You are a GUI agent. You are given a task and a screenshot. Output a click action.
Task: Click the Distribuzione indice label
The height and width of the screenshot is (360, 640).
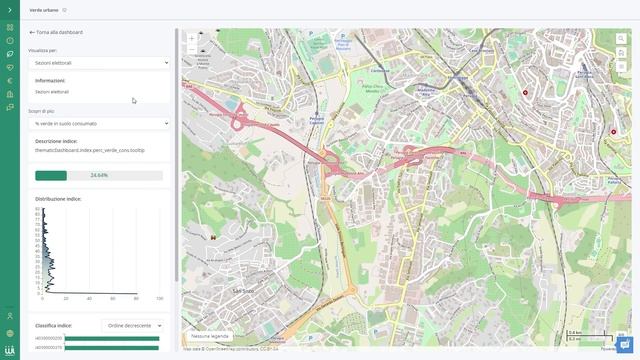[58, 199]
